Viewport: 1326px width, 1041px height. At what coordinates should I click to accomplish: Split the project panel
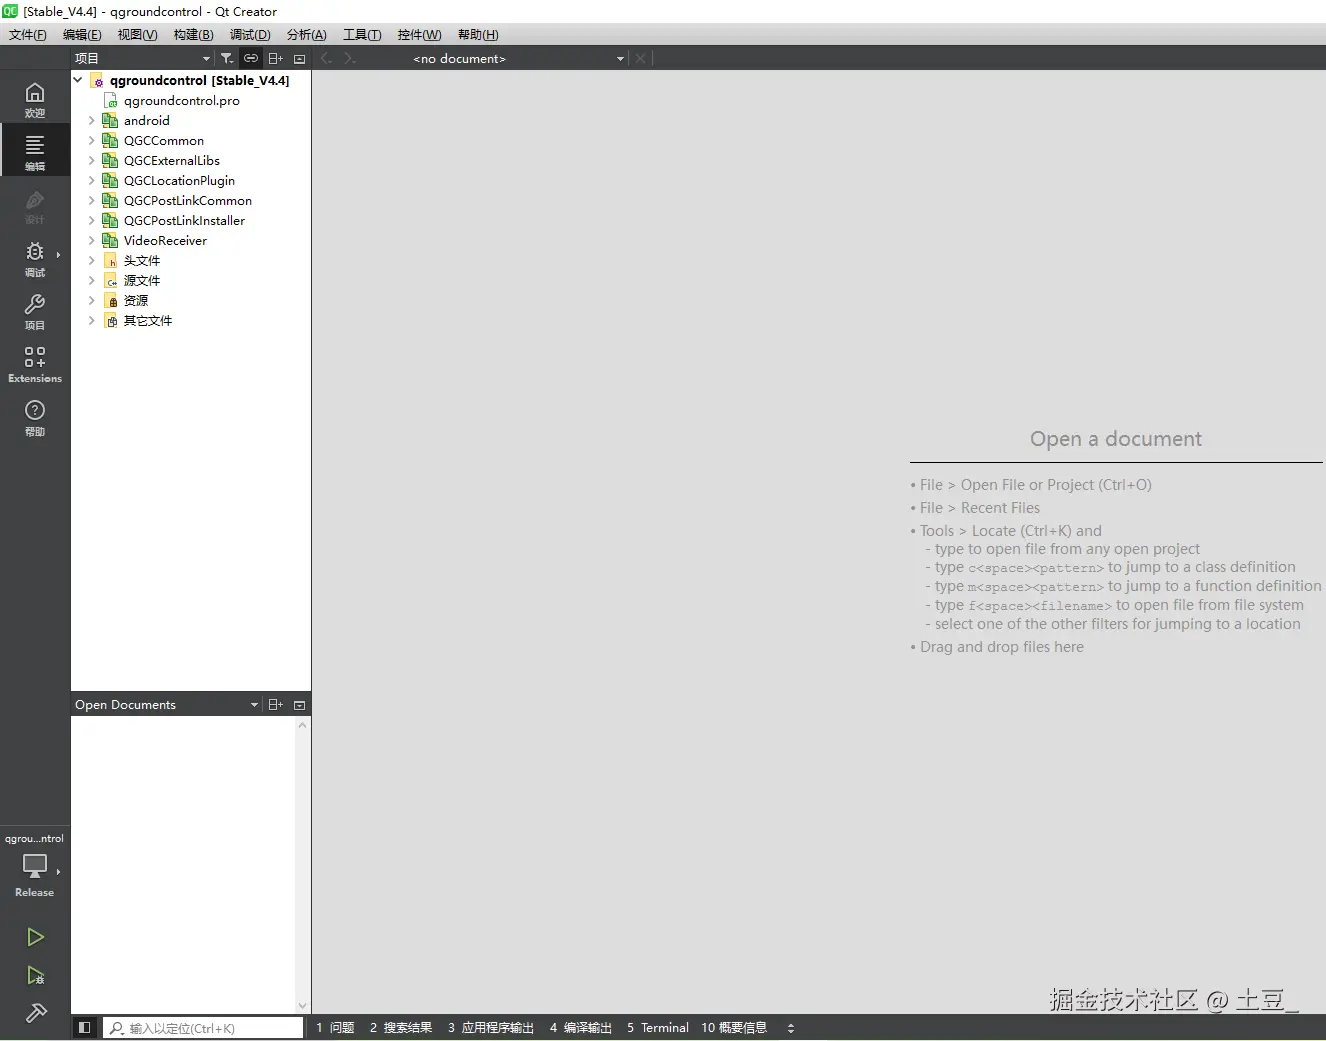(276, 58)
